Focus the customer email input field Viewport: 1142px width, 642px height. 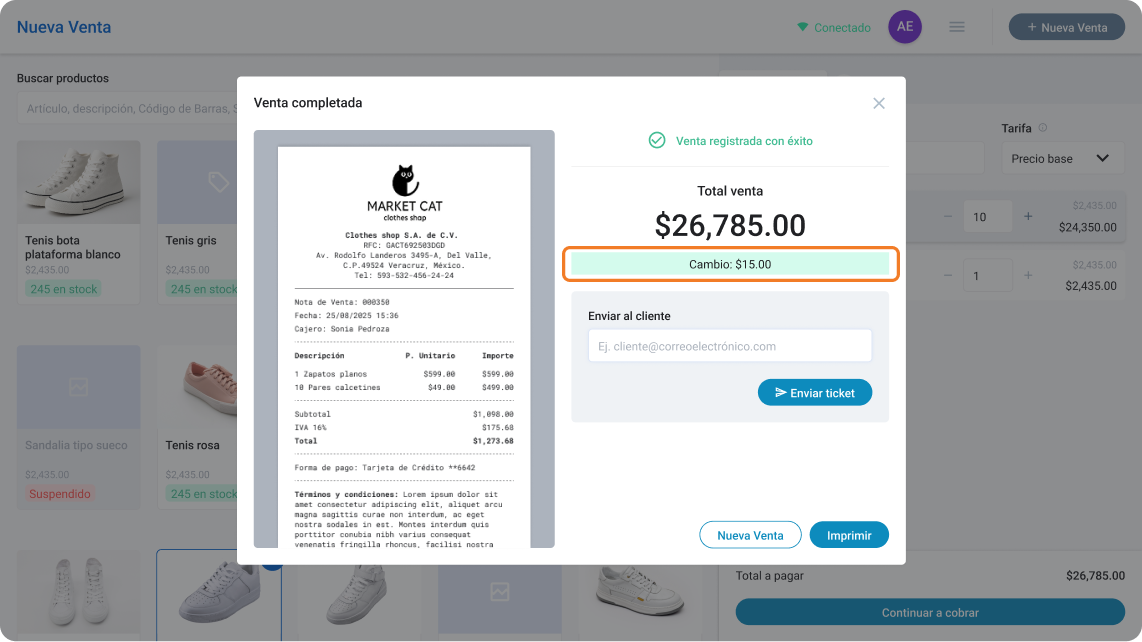(730, 346)
